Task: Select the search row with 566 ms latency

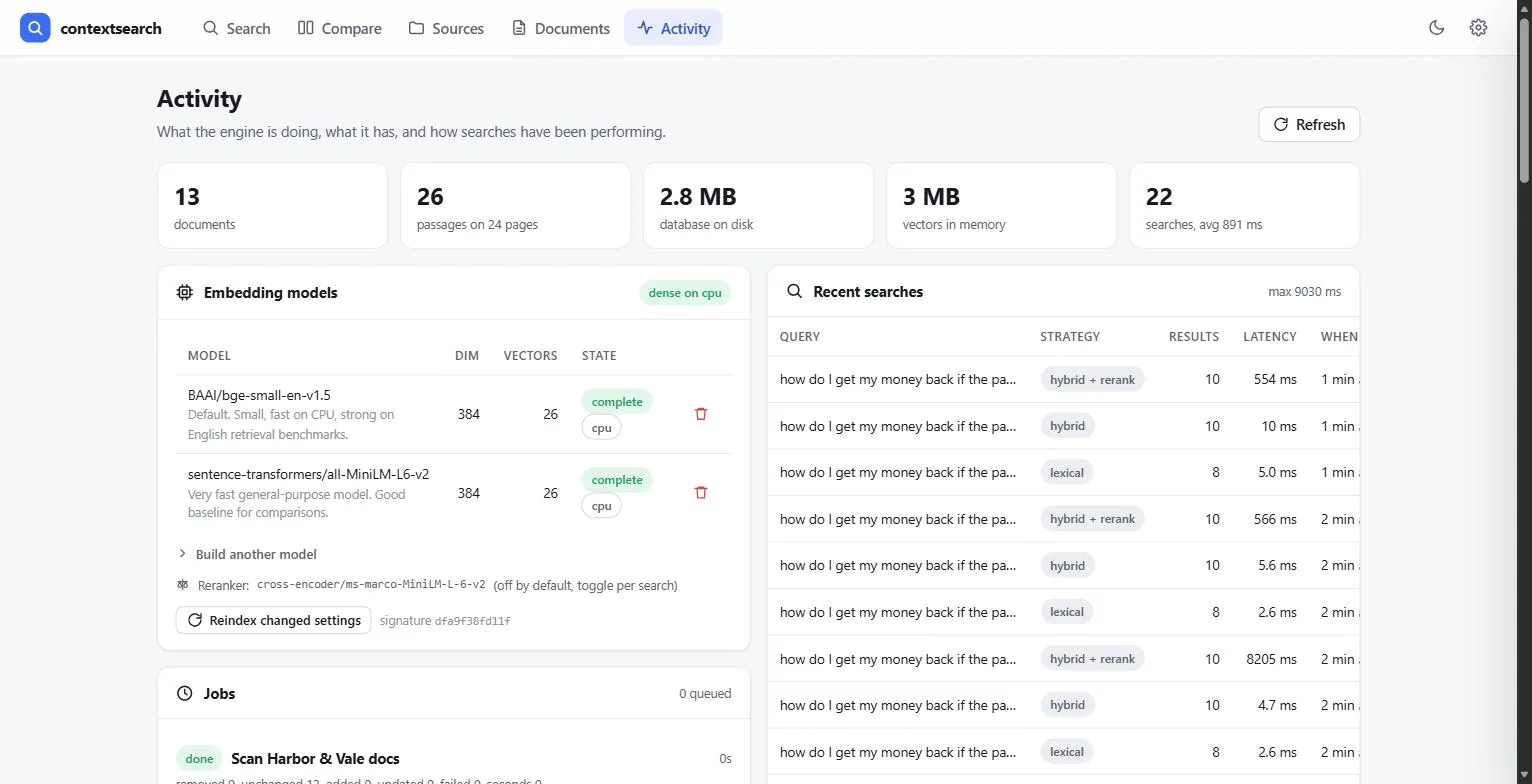Action: click(1064, 519)
